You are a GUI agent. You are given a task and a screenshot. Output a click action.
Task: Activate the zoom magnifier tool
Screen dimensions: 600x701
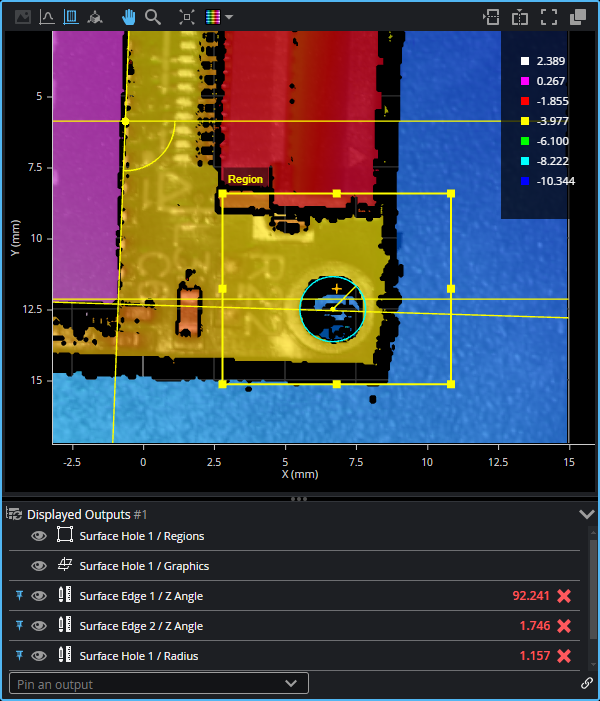(153, 17)
